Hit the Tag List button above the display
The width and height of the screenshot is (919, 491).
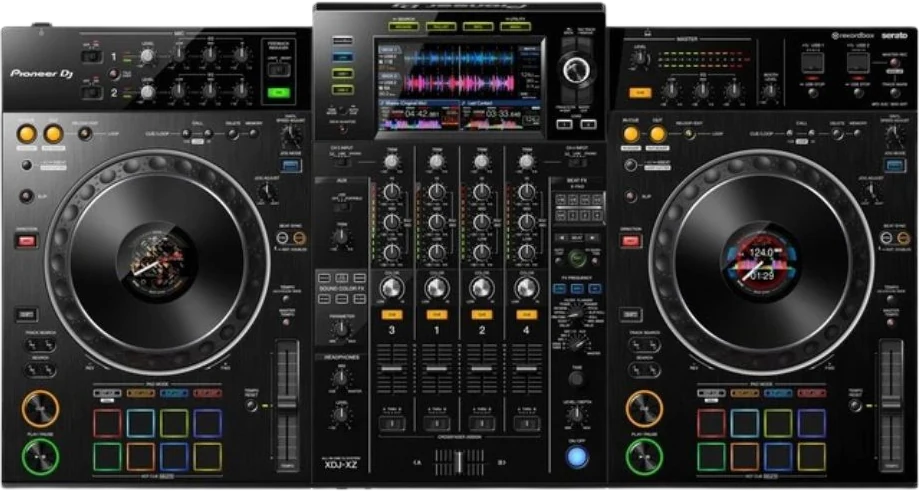point(440,26)
